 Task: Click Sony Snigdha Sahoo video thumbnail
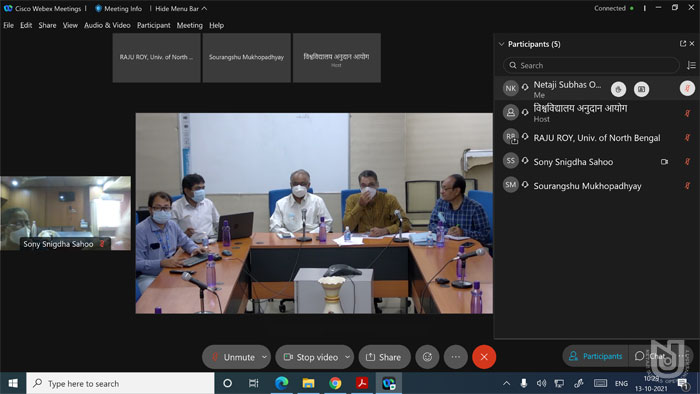(65, 213)
